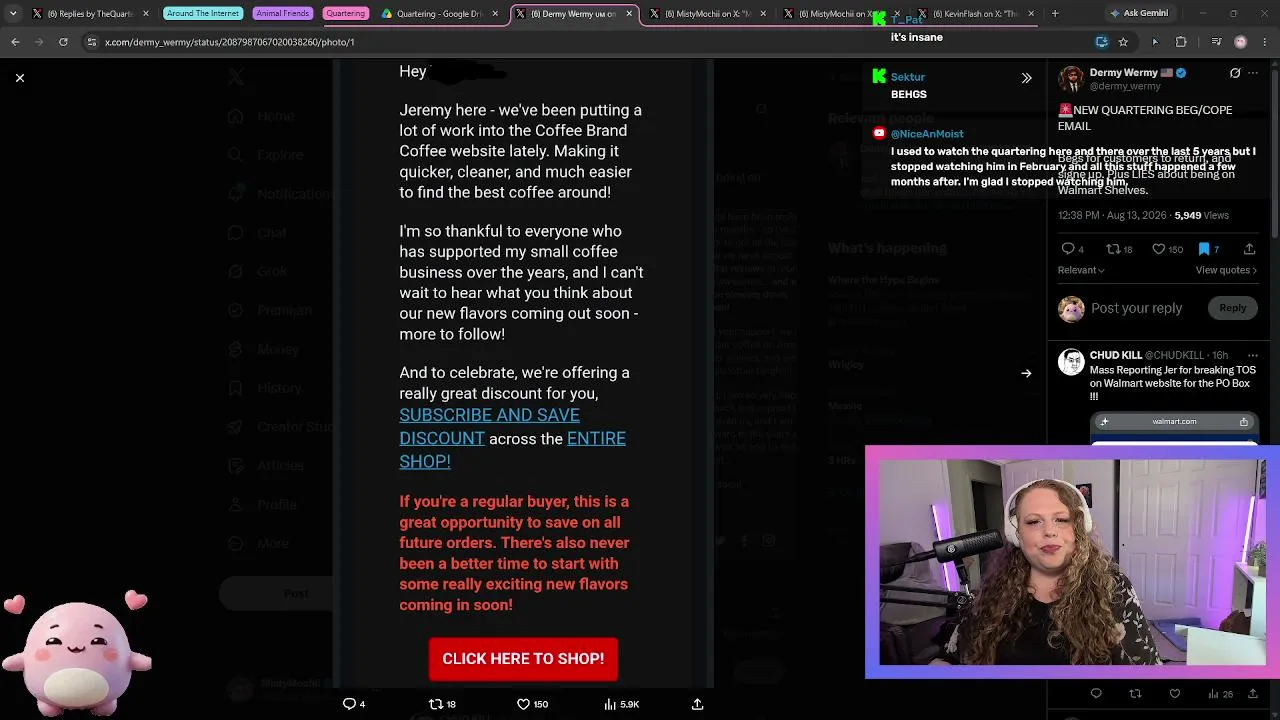The height and width of the screenshot is (720, 1280).
Task: Close the Quartering - Google Drive tab
Action: [495, 14]
